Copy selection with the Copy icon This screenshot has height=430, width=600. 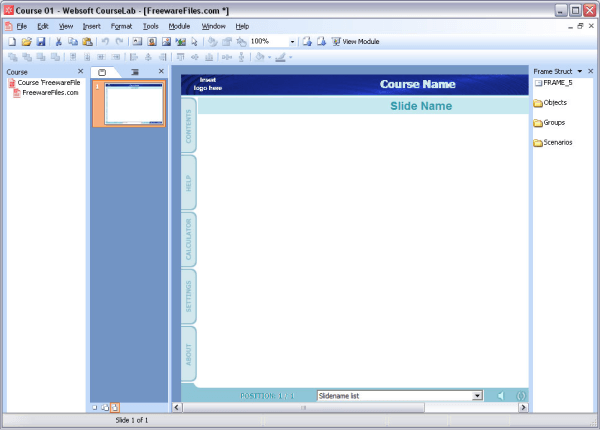[73, 41]
